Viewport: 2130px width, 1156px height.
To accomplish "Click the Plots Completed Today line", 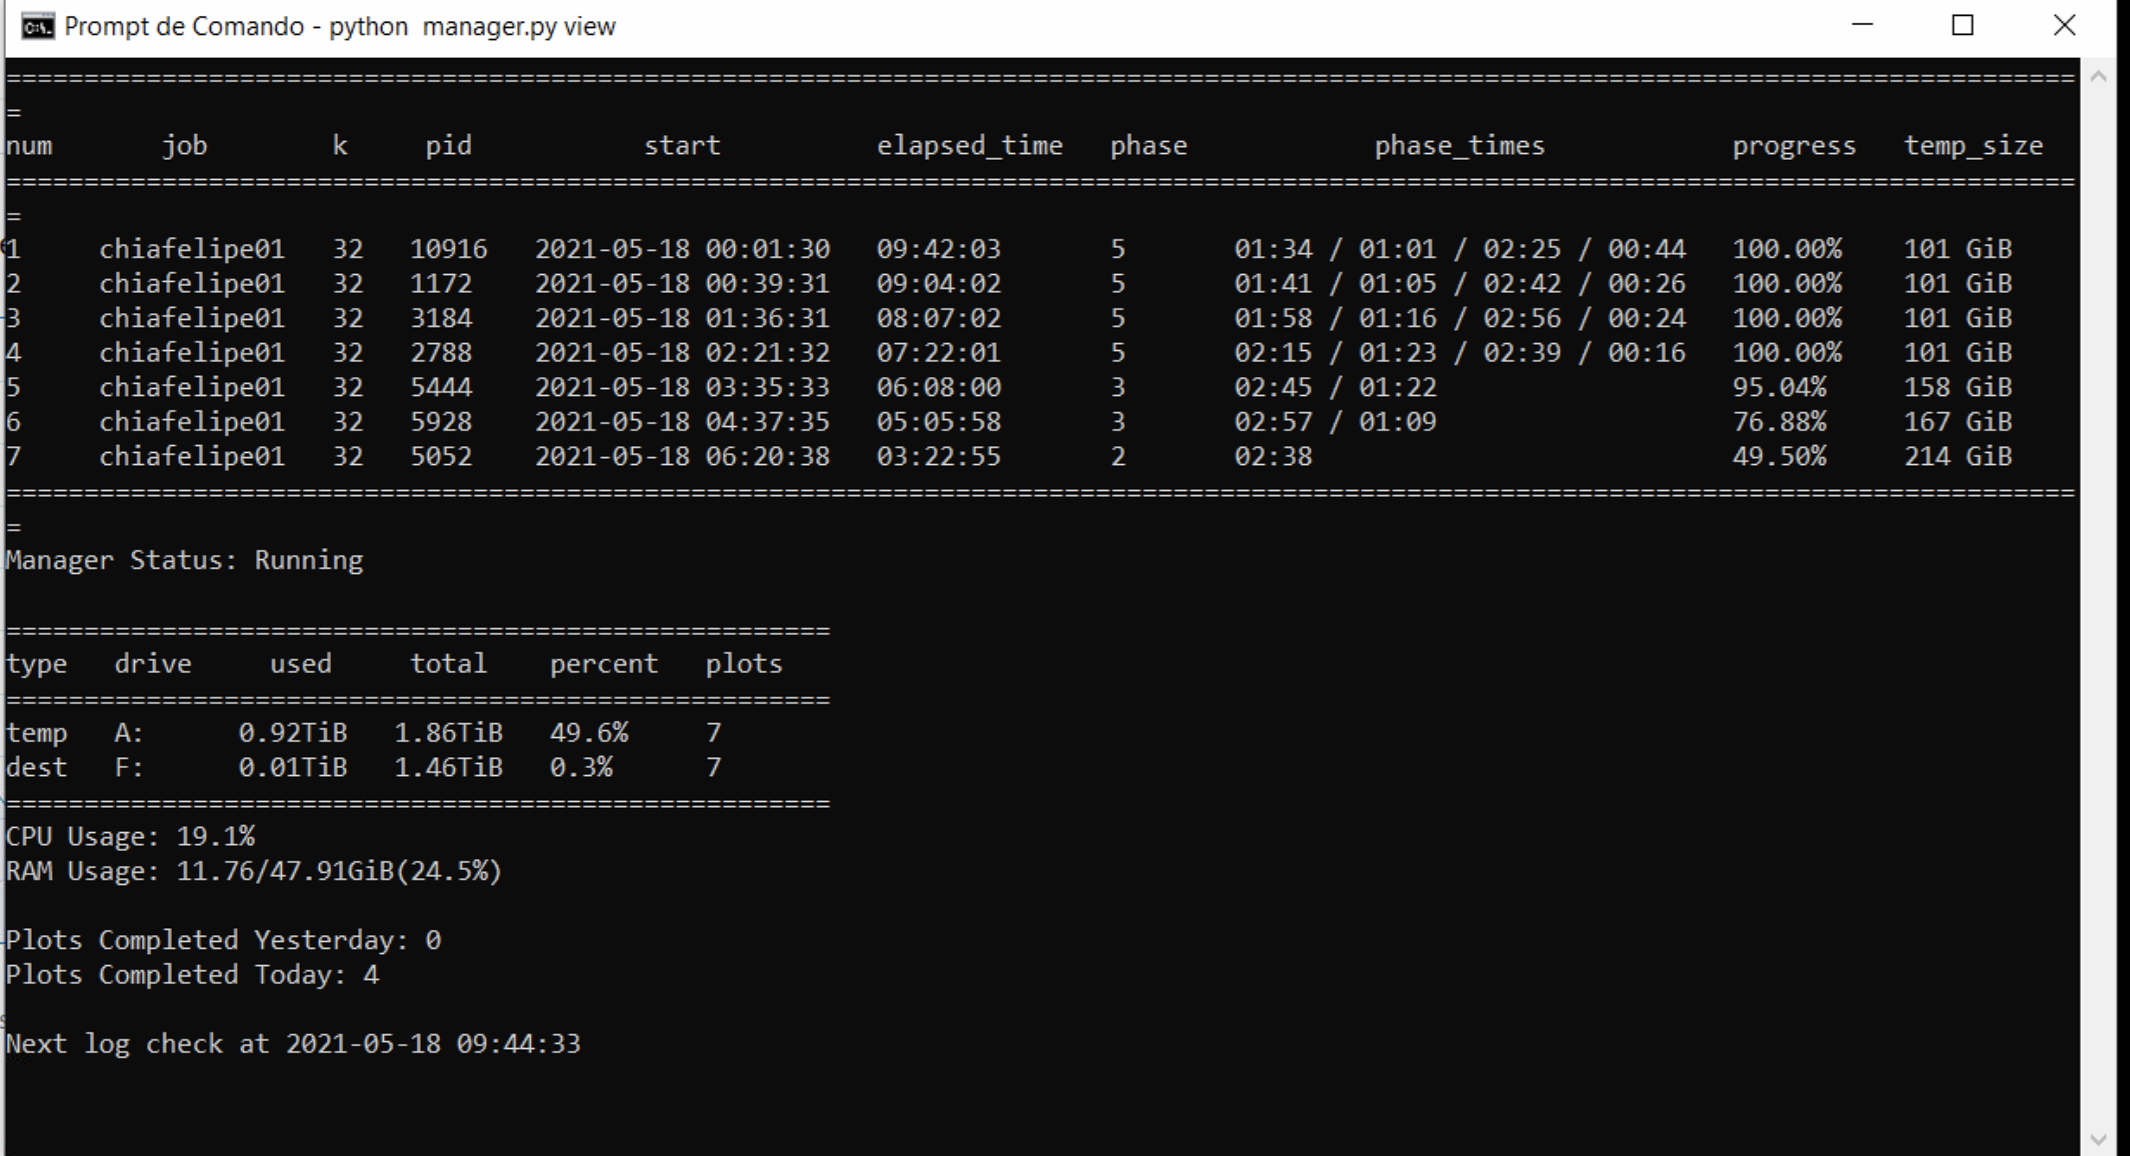I will tap(192, 975).
